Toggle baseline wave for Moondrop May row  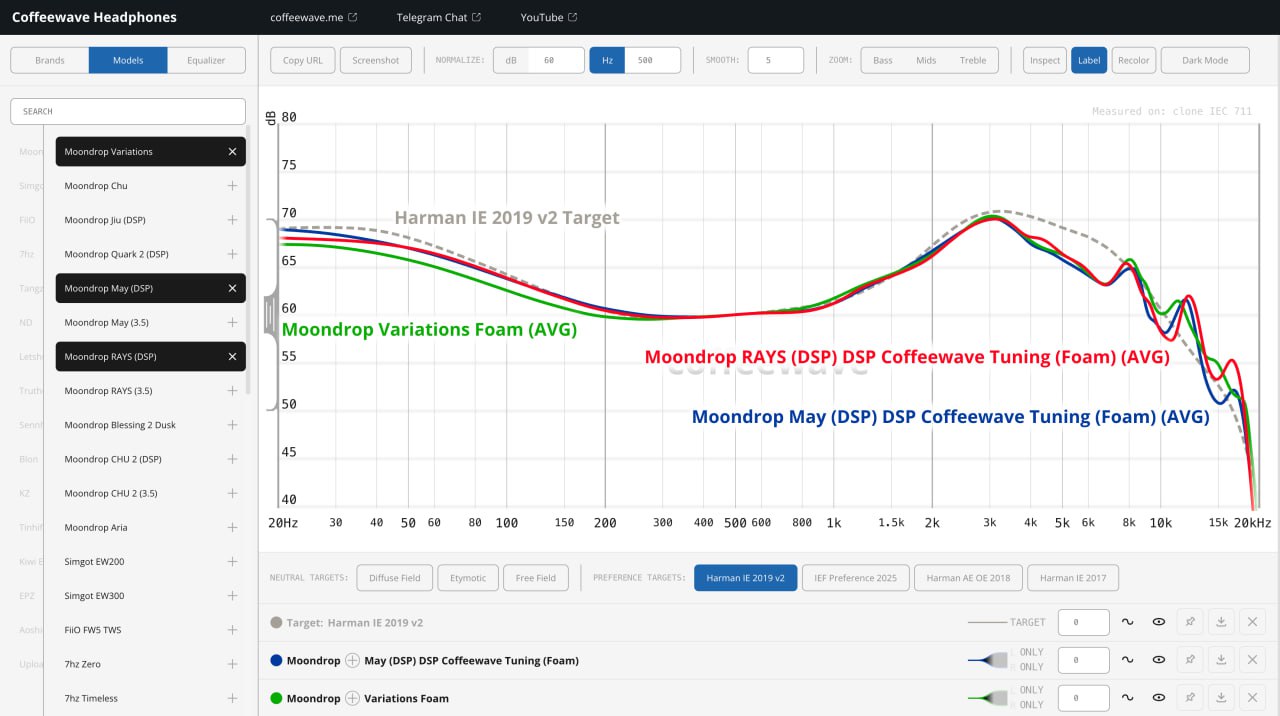(1127, 660)
